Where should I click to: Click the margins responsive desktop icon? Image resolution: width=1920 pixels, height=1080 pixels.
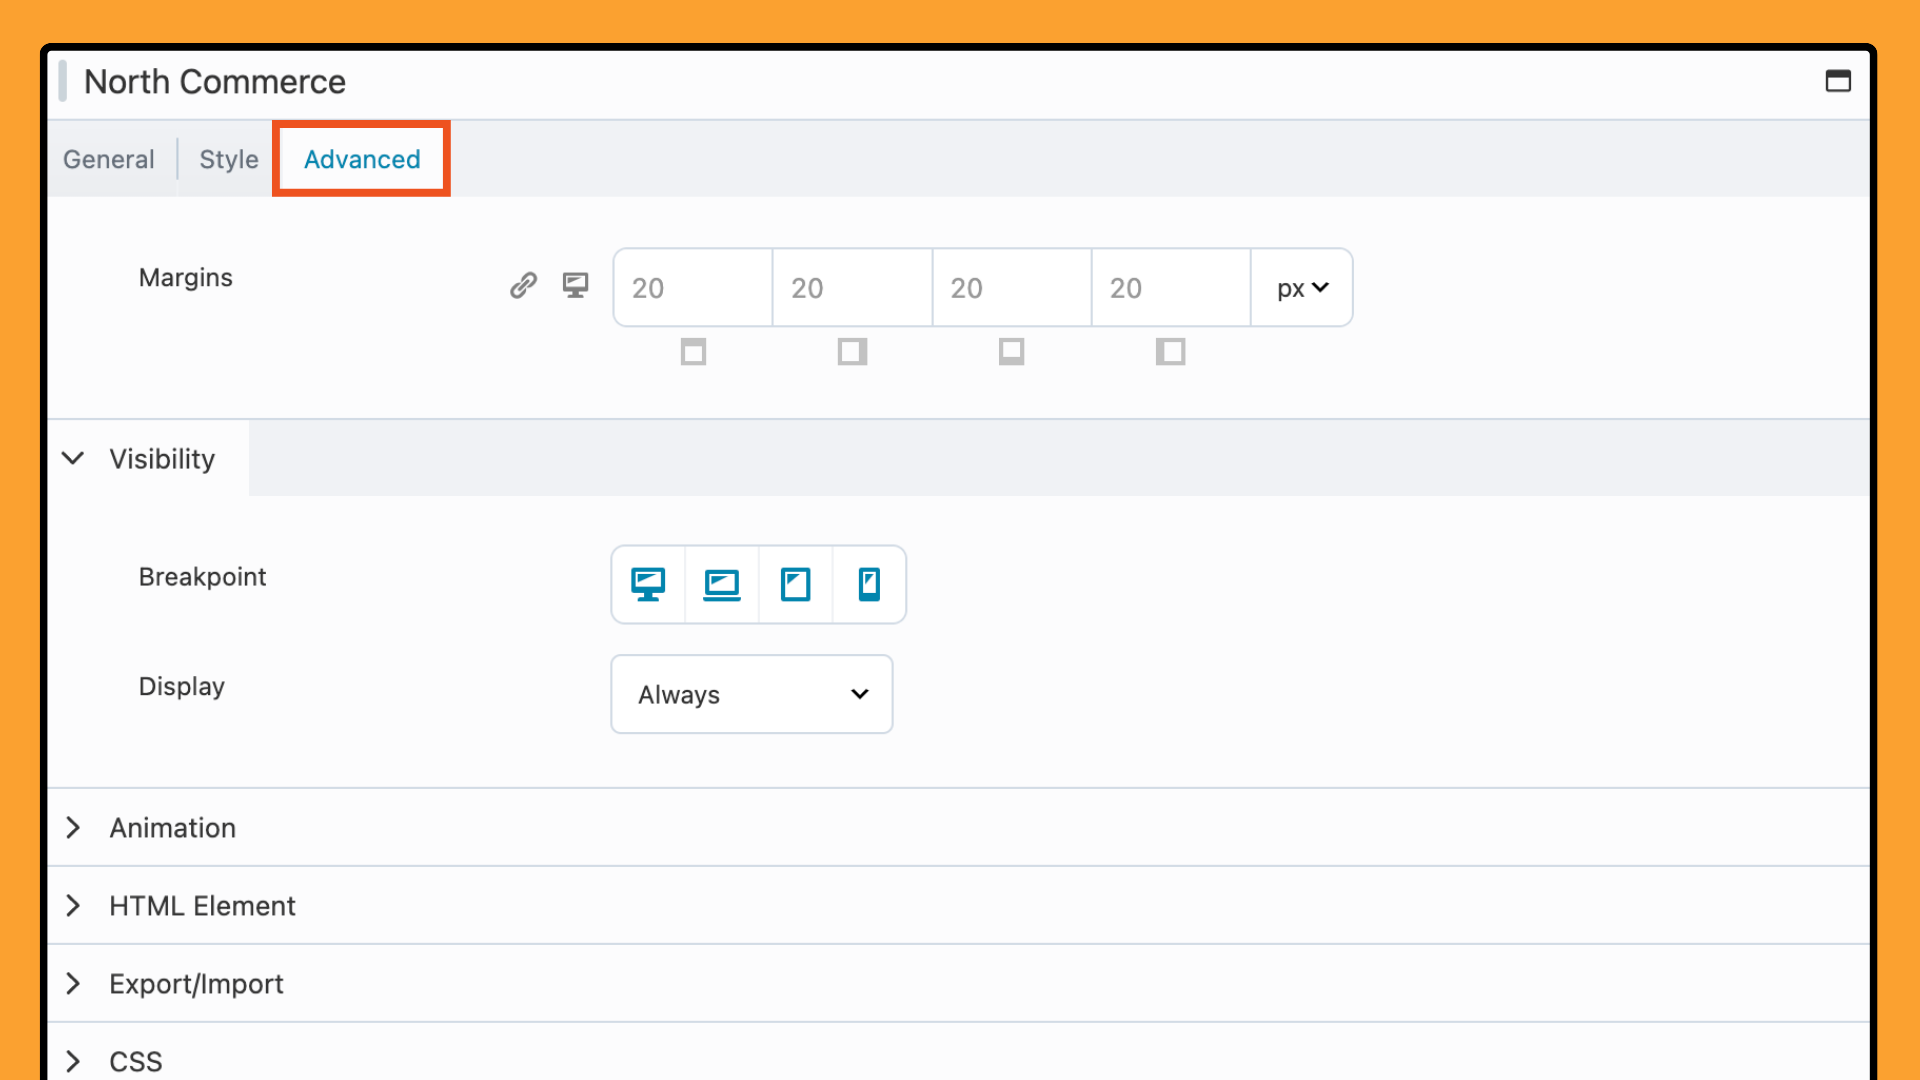[x=575, y=286]
